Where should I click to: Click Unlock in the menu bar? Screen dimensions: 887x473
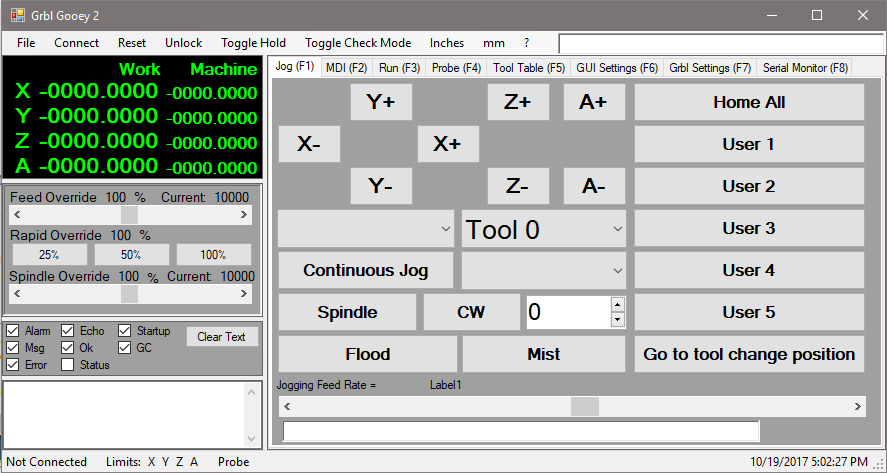(x=183, y=43)
